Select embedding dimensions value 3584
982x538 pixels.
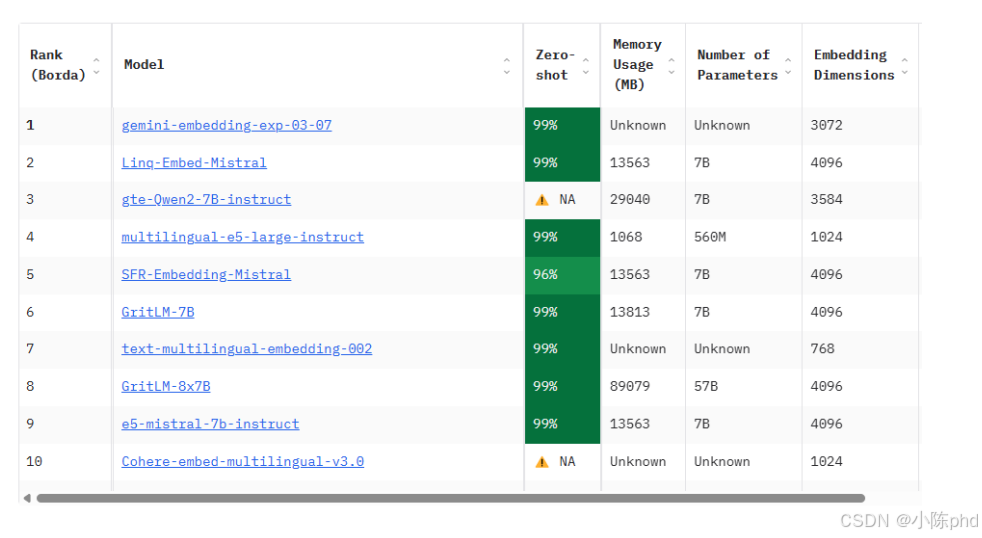click(x=826, y=199)
